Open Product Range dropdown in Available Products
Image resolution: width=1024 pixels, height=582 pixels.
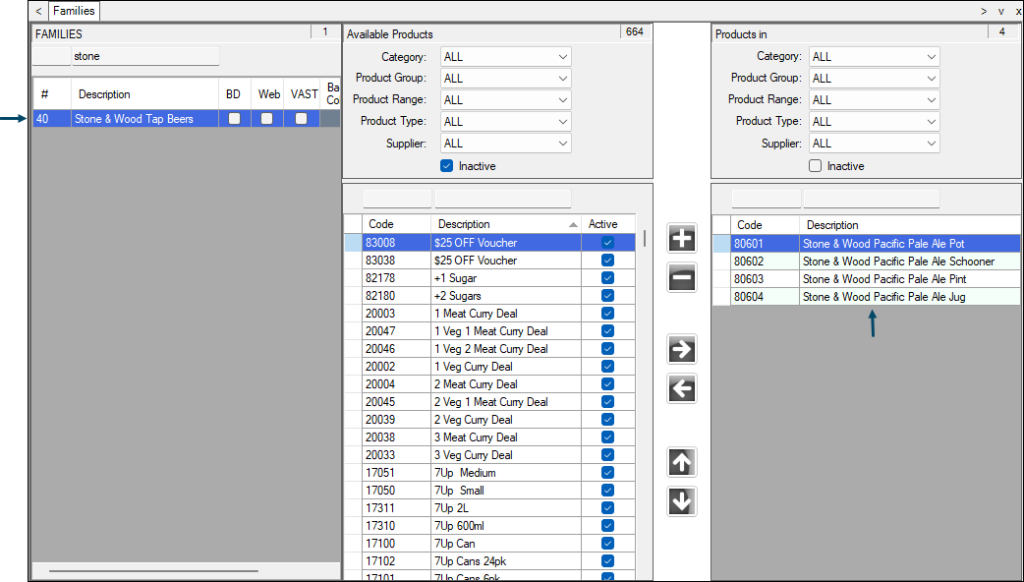pyautogui.click(x=506, y=100)
